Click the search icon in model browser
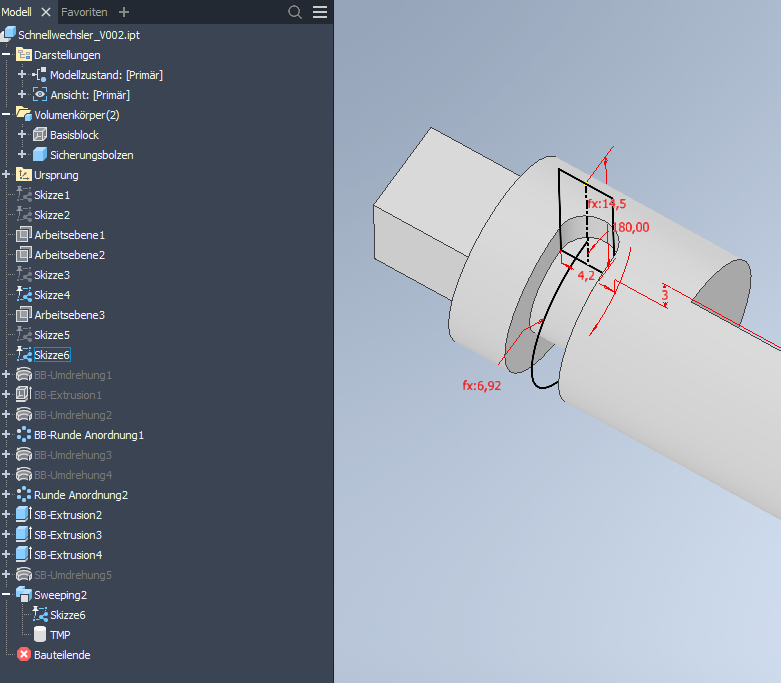This screenshot has width=781, height=683. tap(295, 12)
